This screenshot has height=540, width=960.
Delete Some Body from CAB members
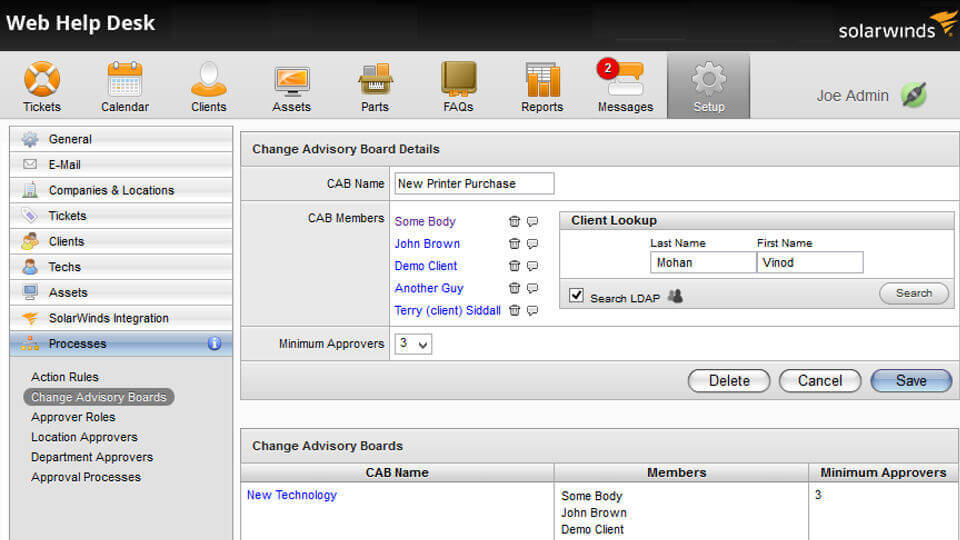coord(514,222)
